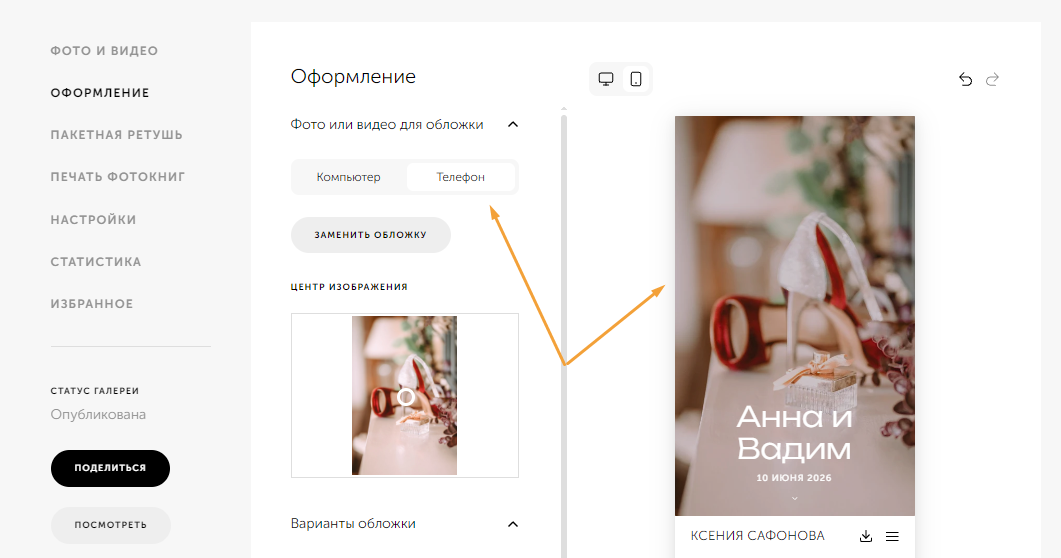Image resolution: width=1061 pixels, height=558 pixels.
Task: Click the image center focus point circle
Action: [x=406, y=397]
